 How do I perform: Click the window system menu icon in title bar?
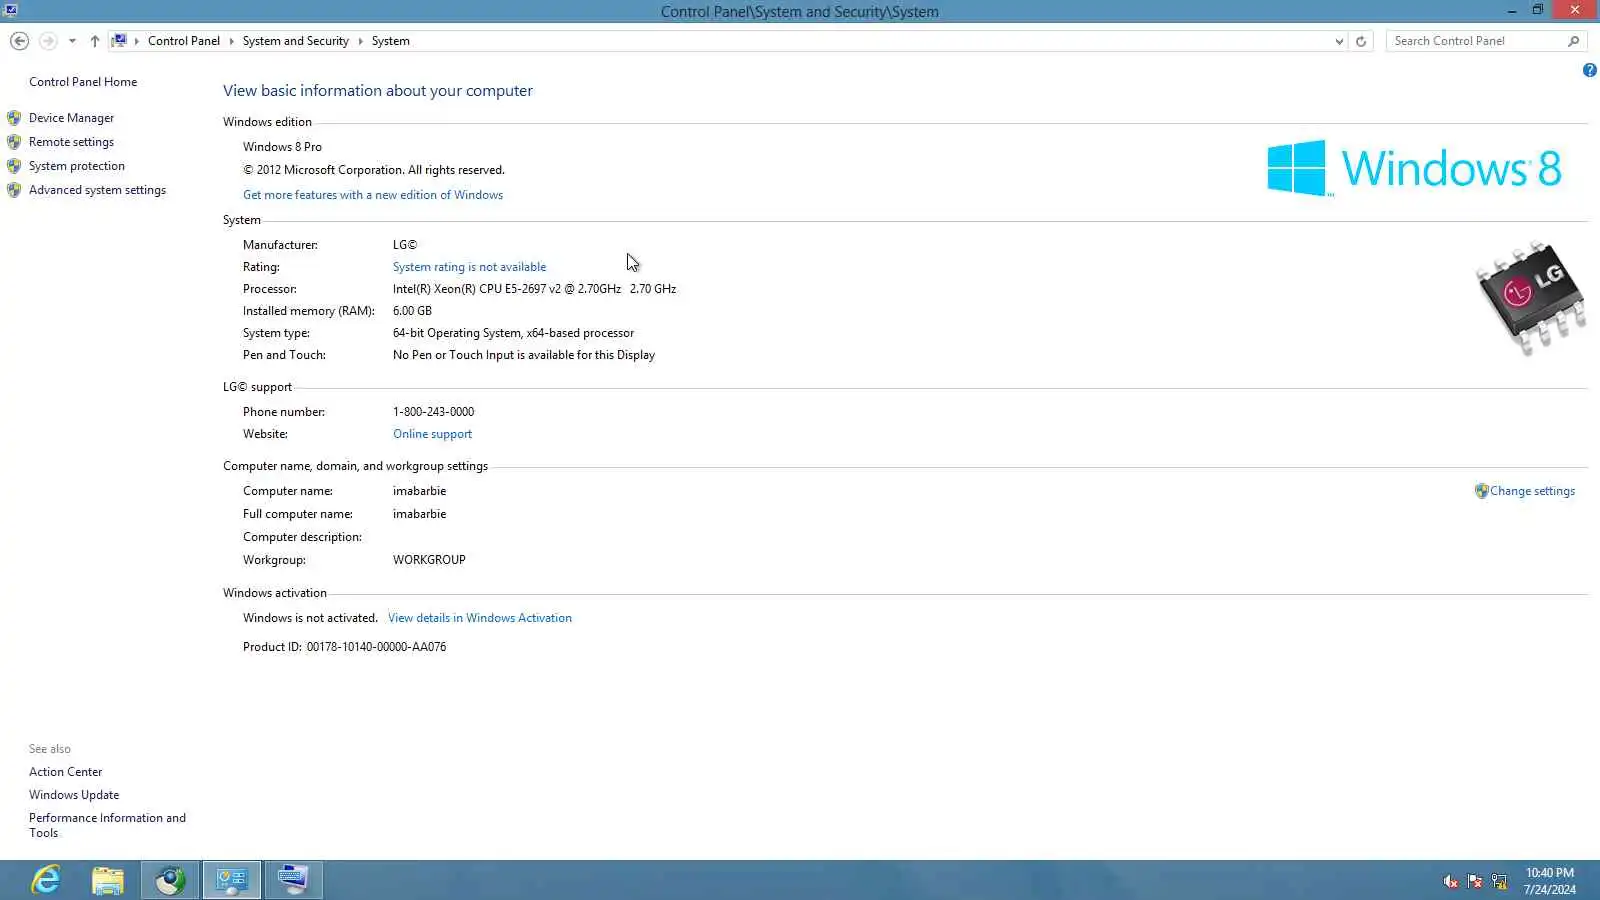coord(10,11)
